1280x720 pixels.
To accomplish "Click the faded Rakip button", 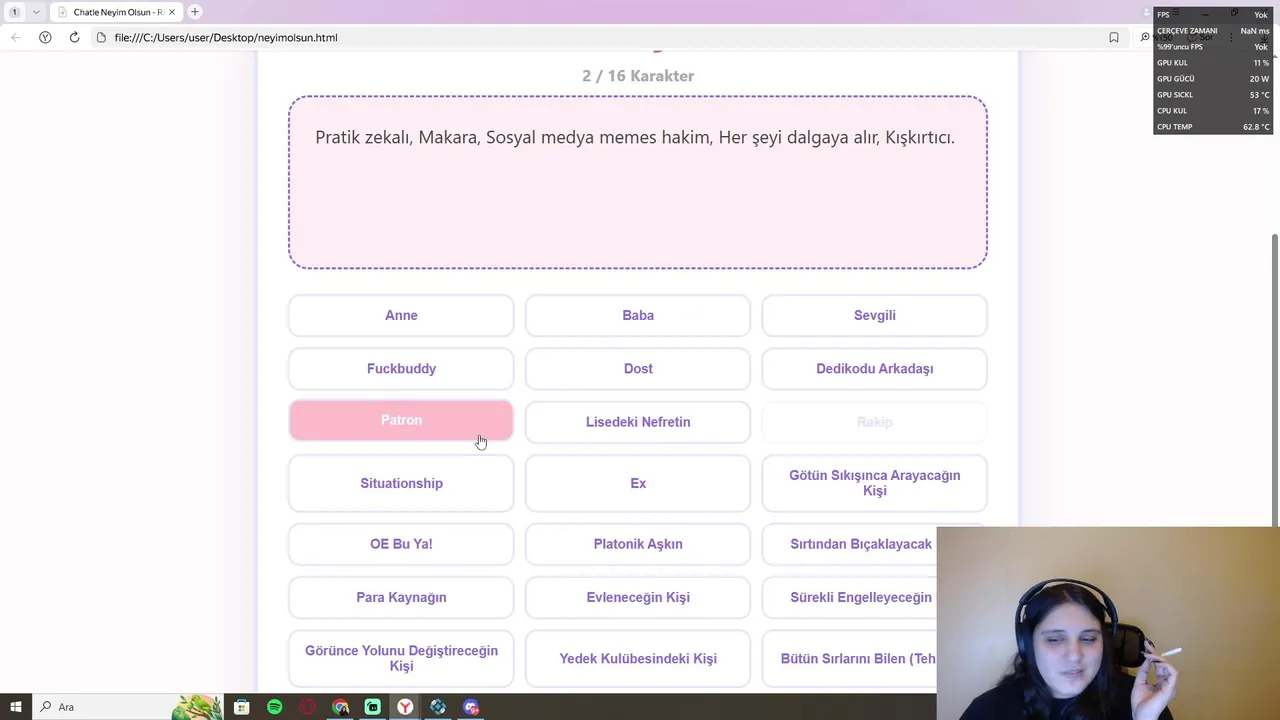I will (874, 422).
